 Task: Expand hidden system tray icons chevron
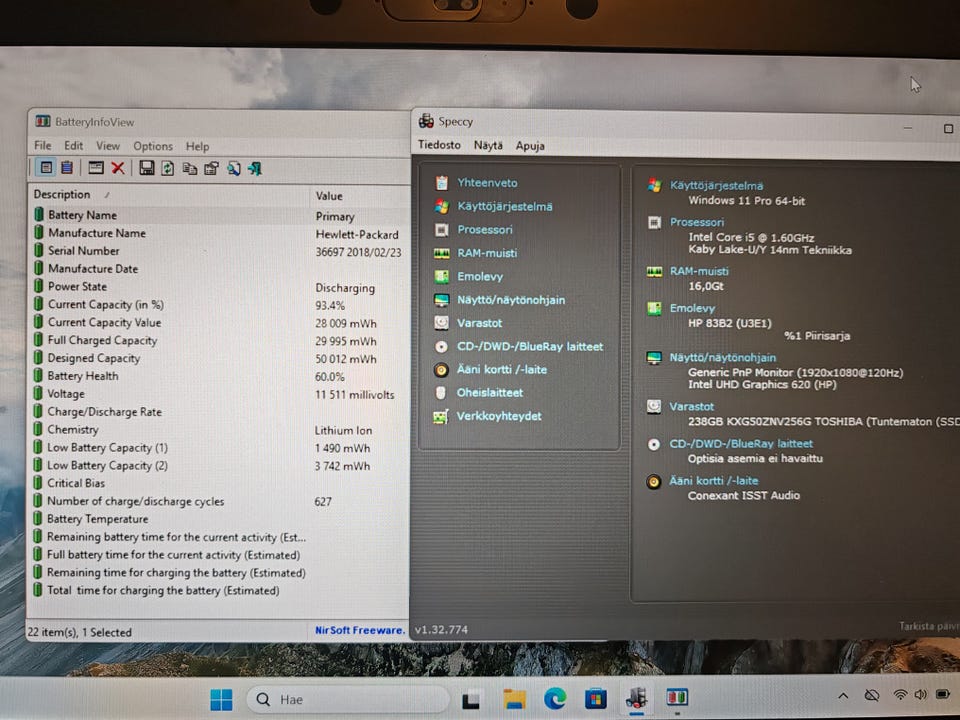pyautogui.click(x=843, y=696)
